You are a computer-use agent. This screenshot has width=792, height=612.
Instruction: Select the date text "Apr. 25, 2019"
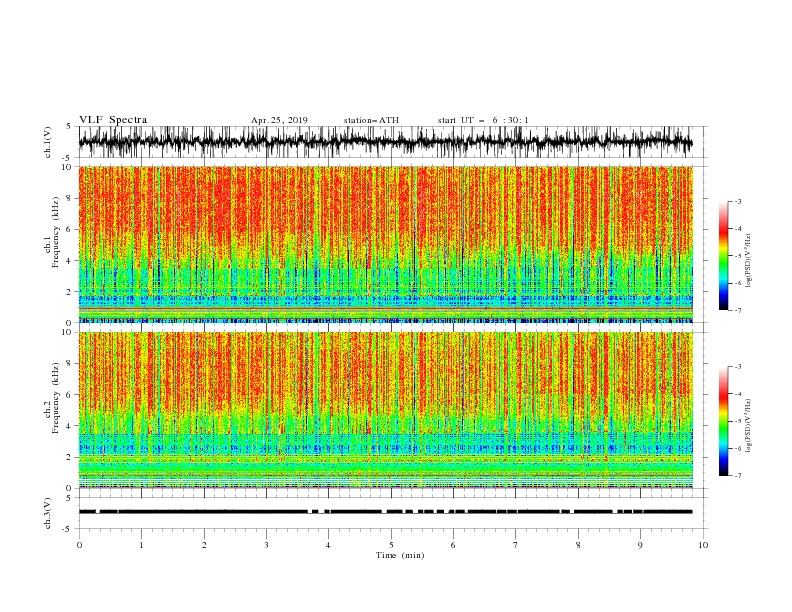[279, 120]
